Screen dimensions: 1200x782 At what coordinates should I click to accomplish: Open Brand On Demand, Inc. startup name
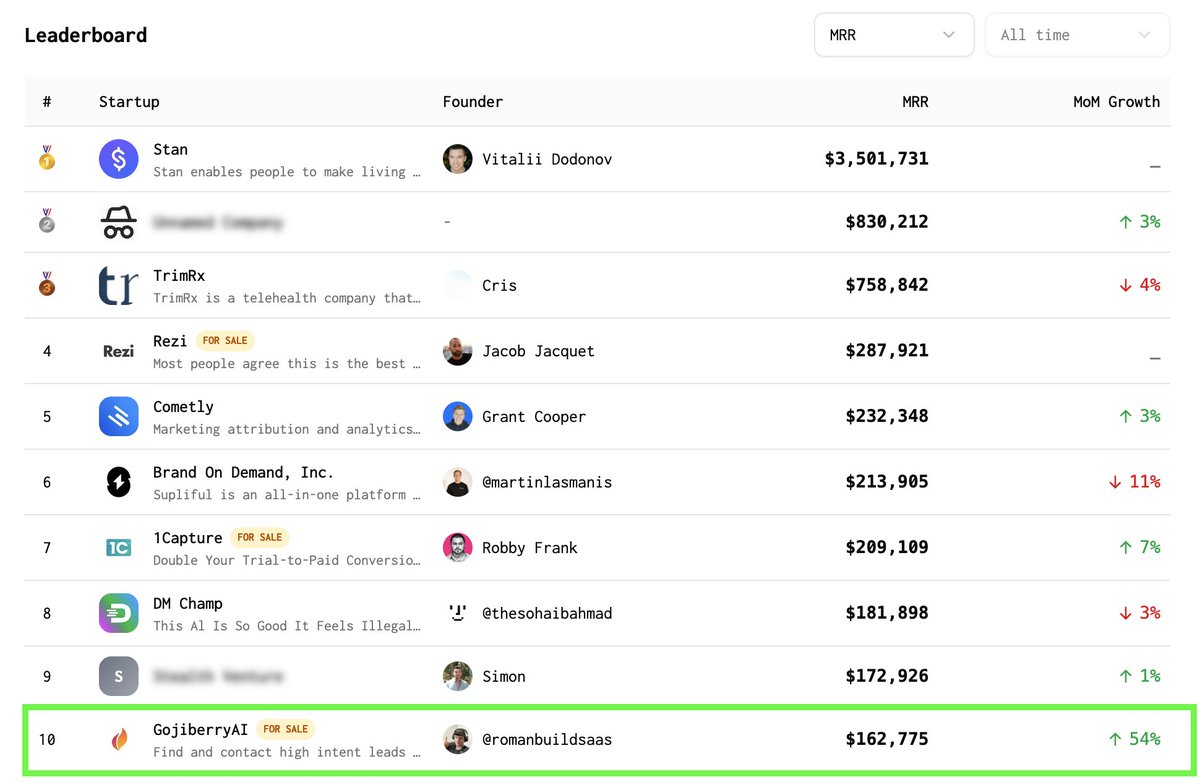tap(243, 472)
